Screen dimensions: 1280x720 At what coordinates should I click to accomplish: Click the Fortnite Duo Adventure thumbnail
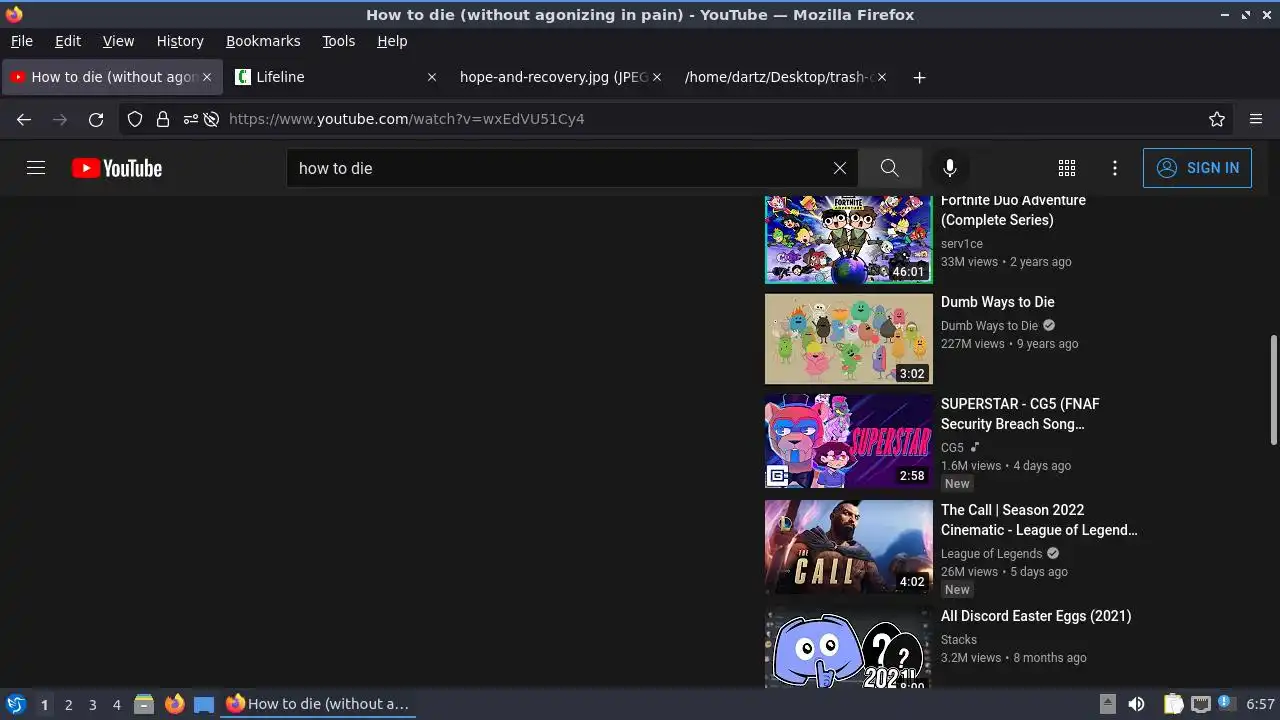point(849,240)
